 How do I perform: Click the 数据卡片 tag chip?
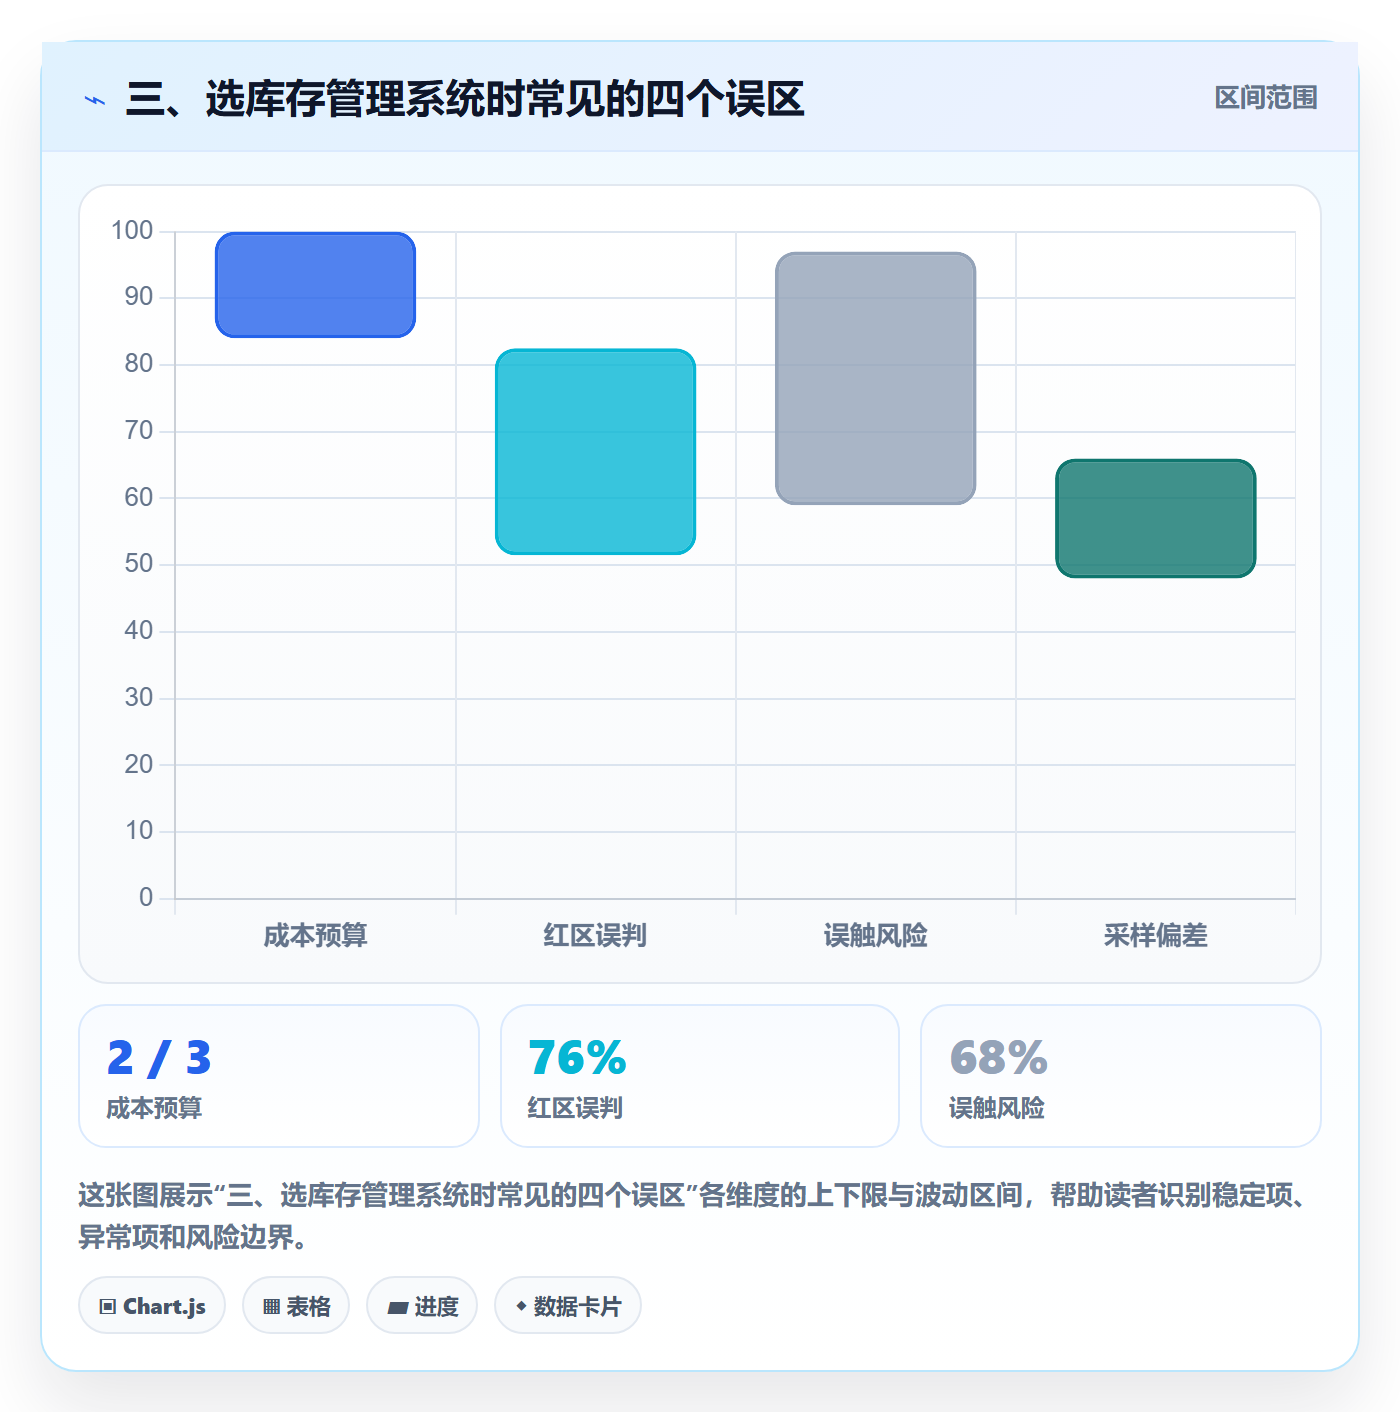tap(568, 1305)
